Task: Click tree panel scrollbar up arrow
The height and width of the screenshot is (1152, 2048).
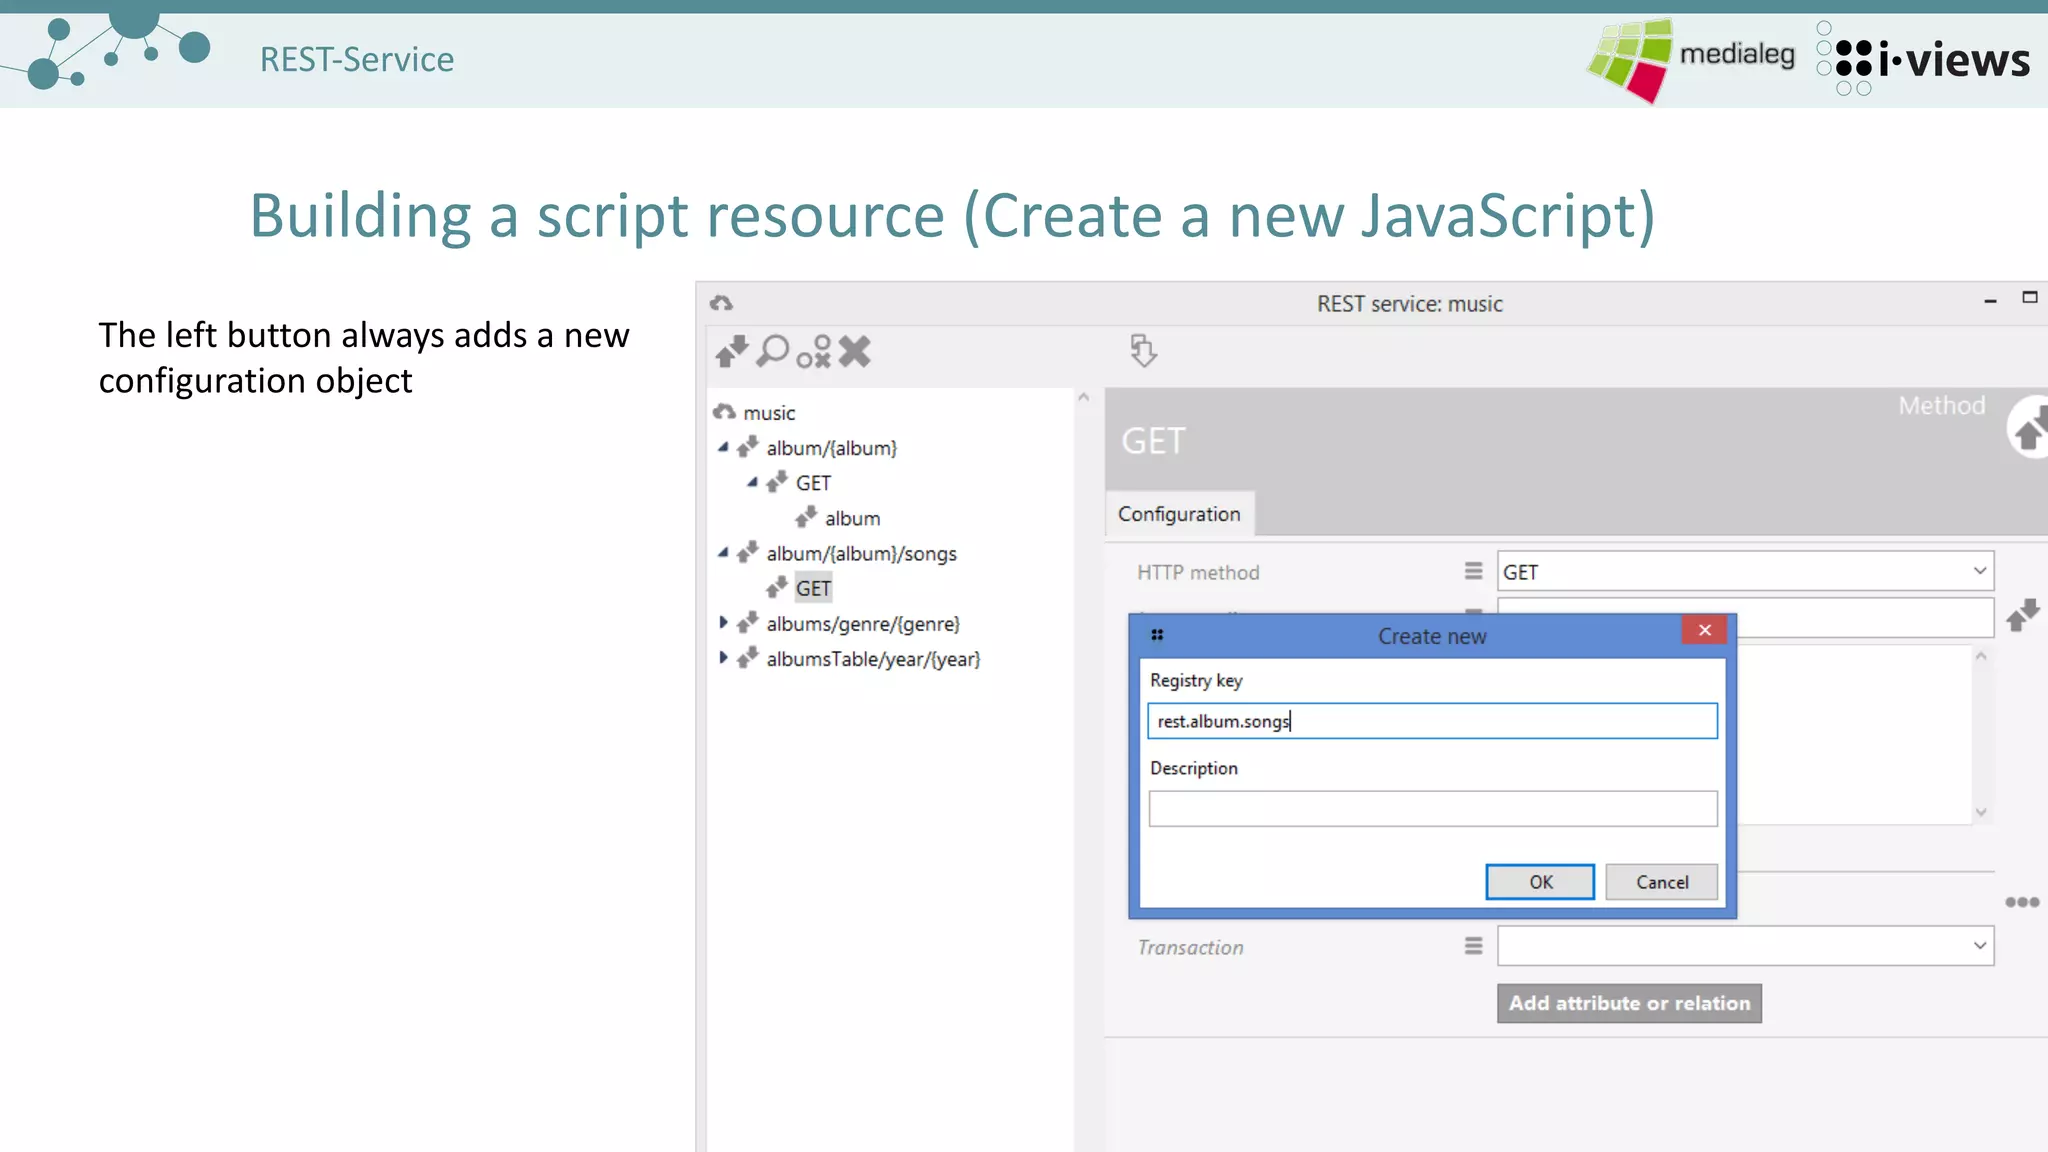Action: tap(1084, 398)
